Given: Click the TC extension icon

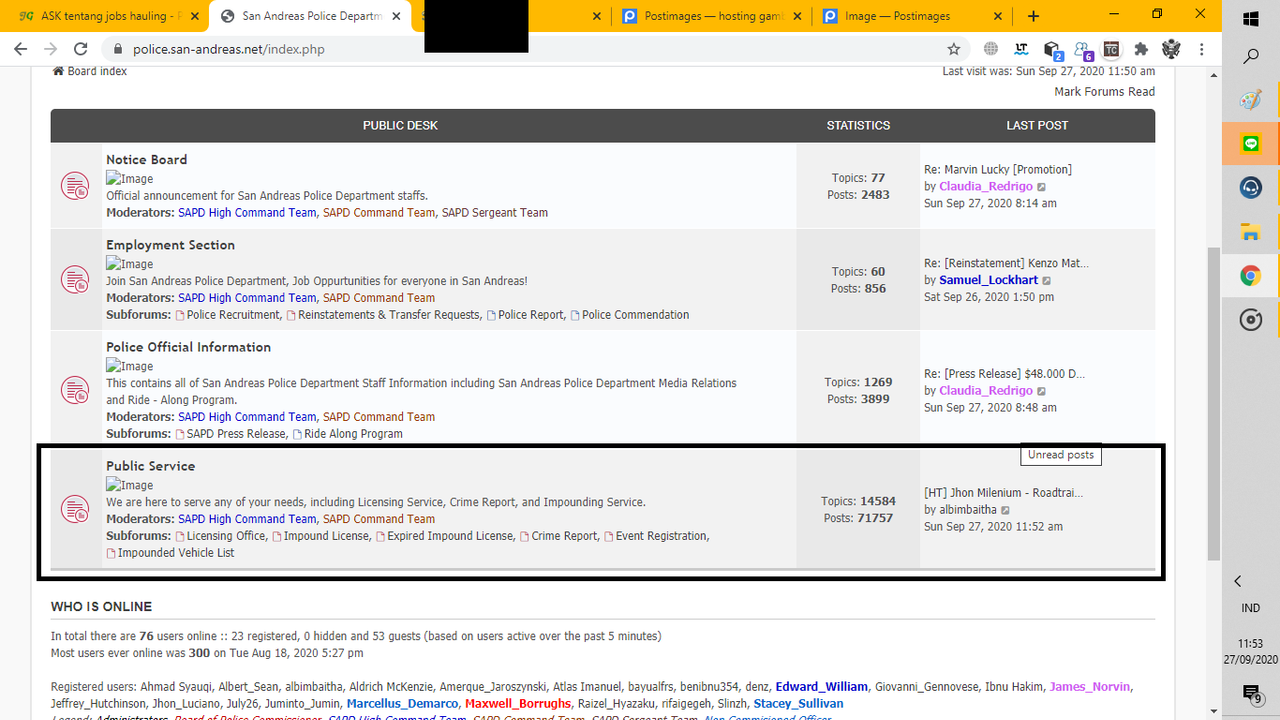Looking at the screenshot, I should coord(1111,49).
